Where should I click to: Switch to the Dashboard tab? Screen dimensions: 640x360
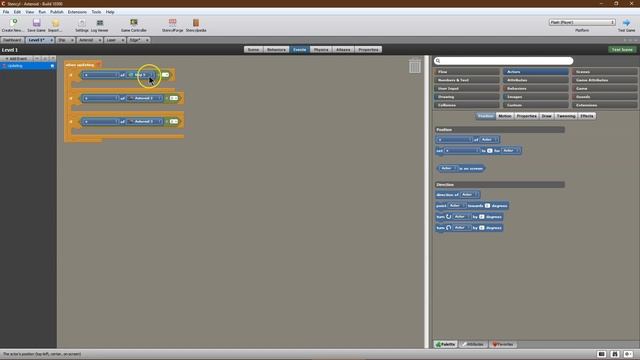pos(12,40)
